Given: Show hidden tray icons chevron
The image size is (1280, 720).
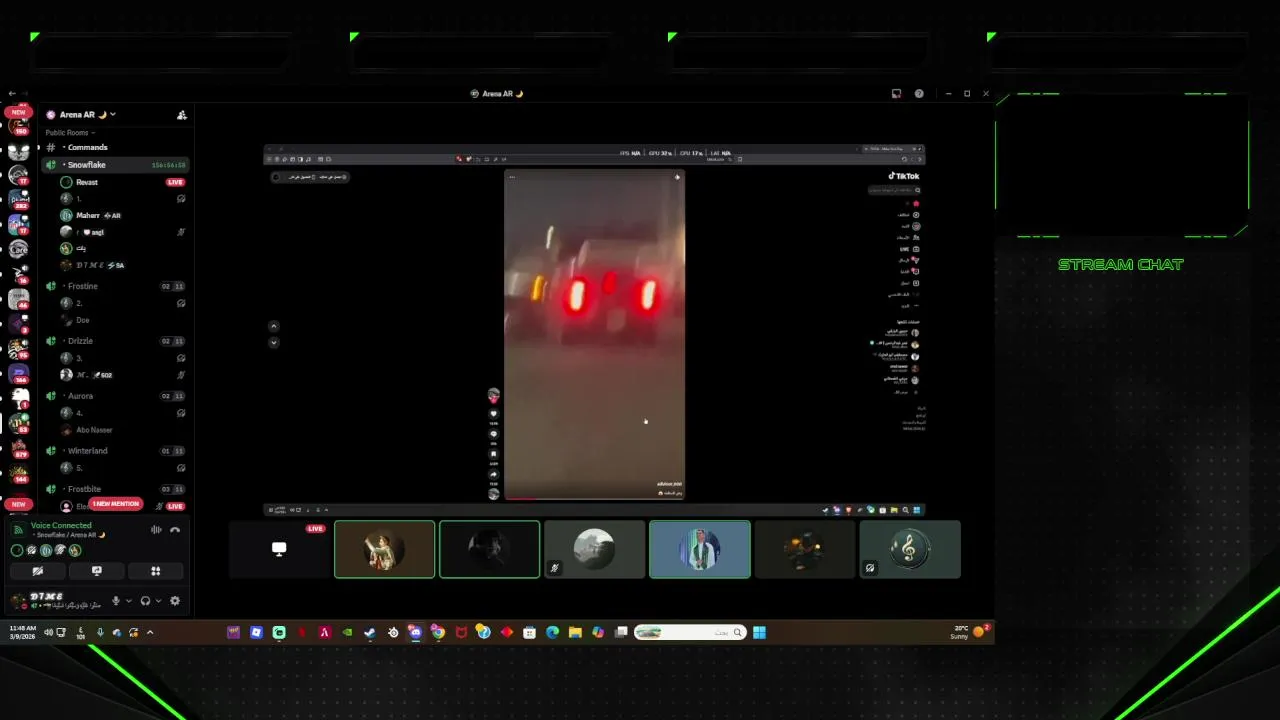Looking at the screenshot, I should click(x=150, y=632).
